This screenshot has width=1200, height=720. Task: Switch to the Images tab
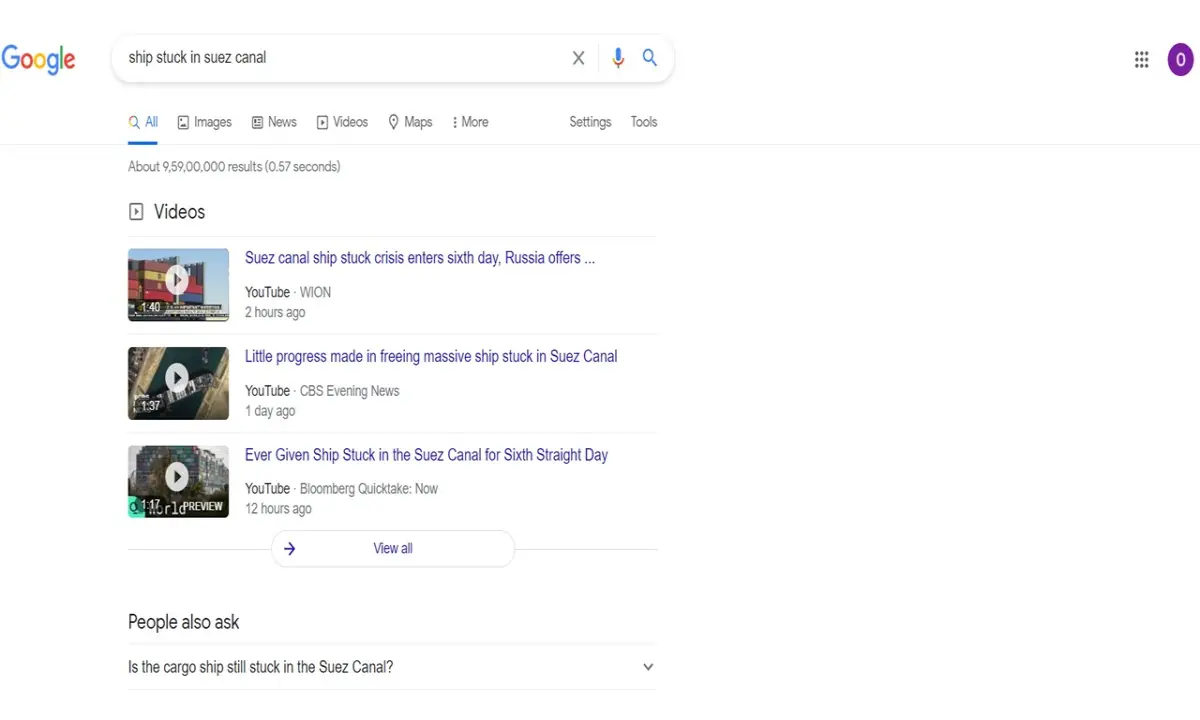tap(204, 122)
